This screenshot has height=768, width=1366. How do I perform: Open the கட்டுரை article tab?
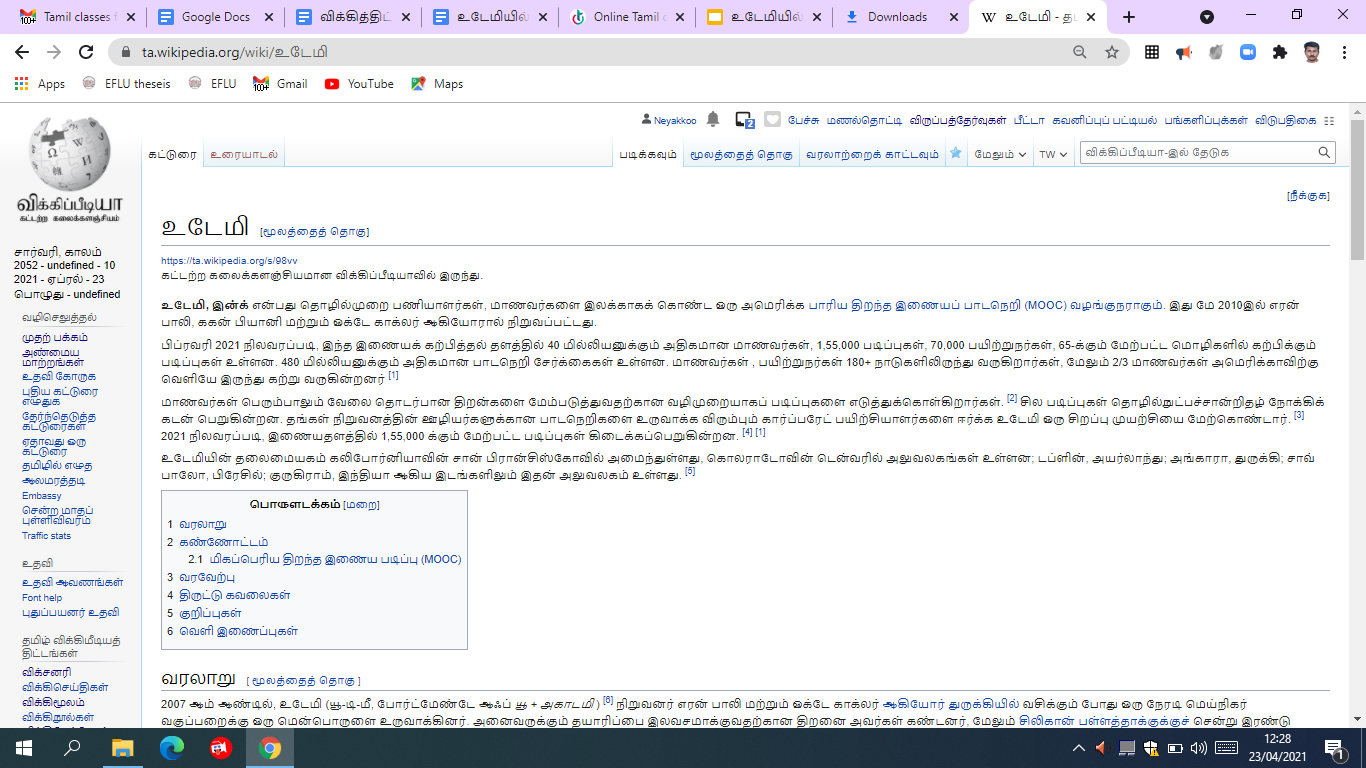pyautogui.click(x=173, y=154)
